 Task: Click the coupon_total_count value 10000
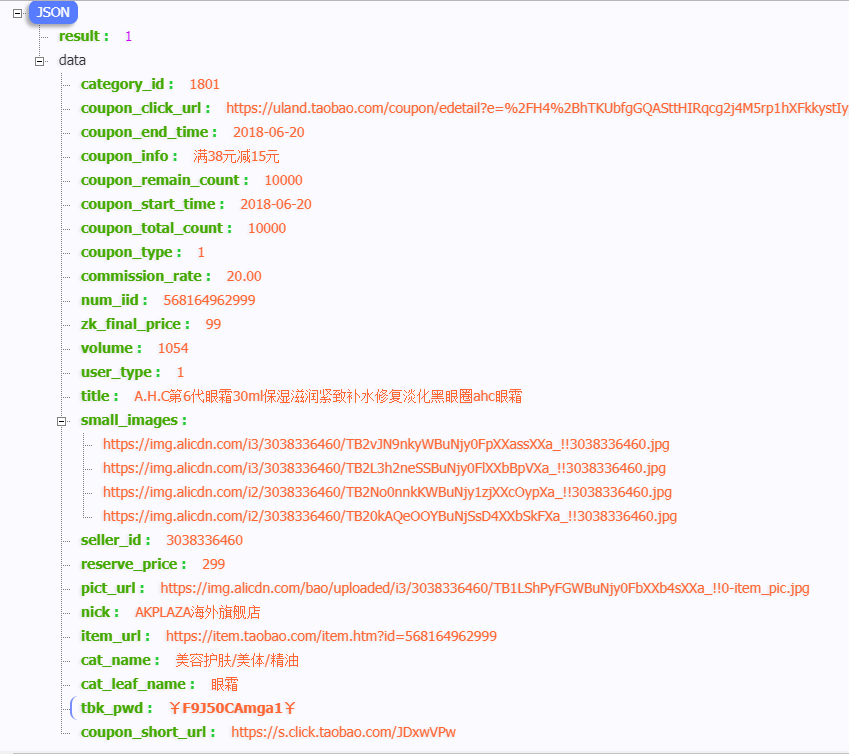[x=267, y=228]
